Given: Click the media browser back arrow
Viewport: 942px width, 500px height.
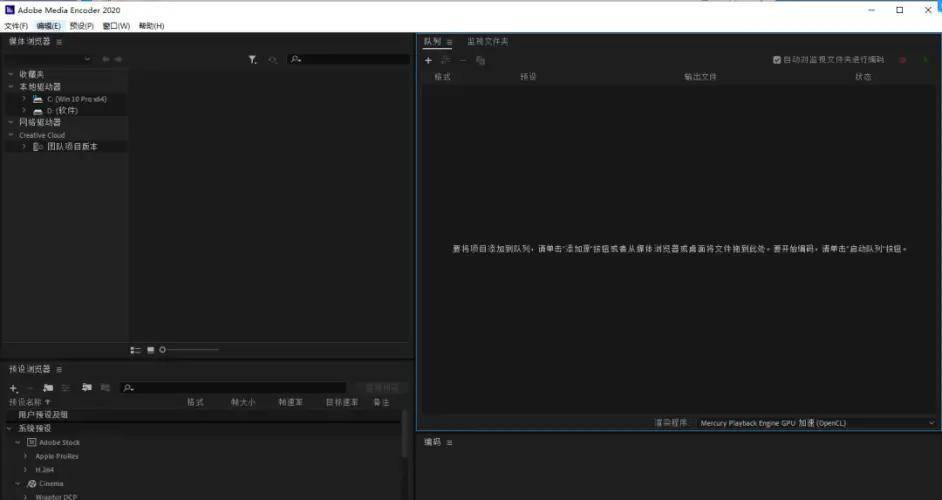Looking at the screenshot, I should (x=106, y=59).
